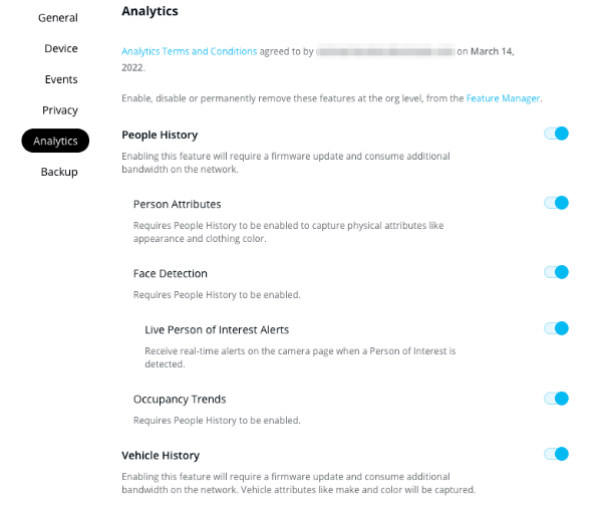Screen dimensions: 605x507
Task: Switch off the Occupancy Trends toggle
Action: [x=556, y=398]
